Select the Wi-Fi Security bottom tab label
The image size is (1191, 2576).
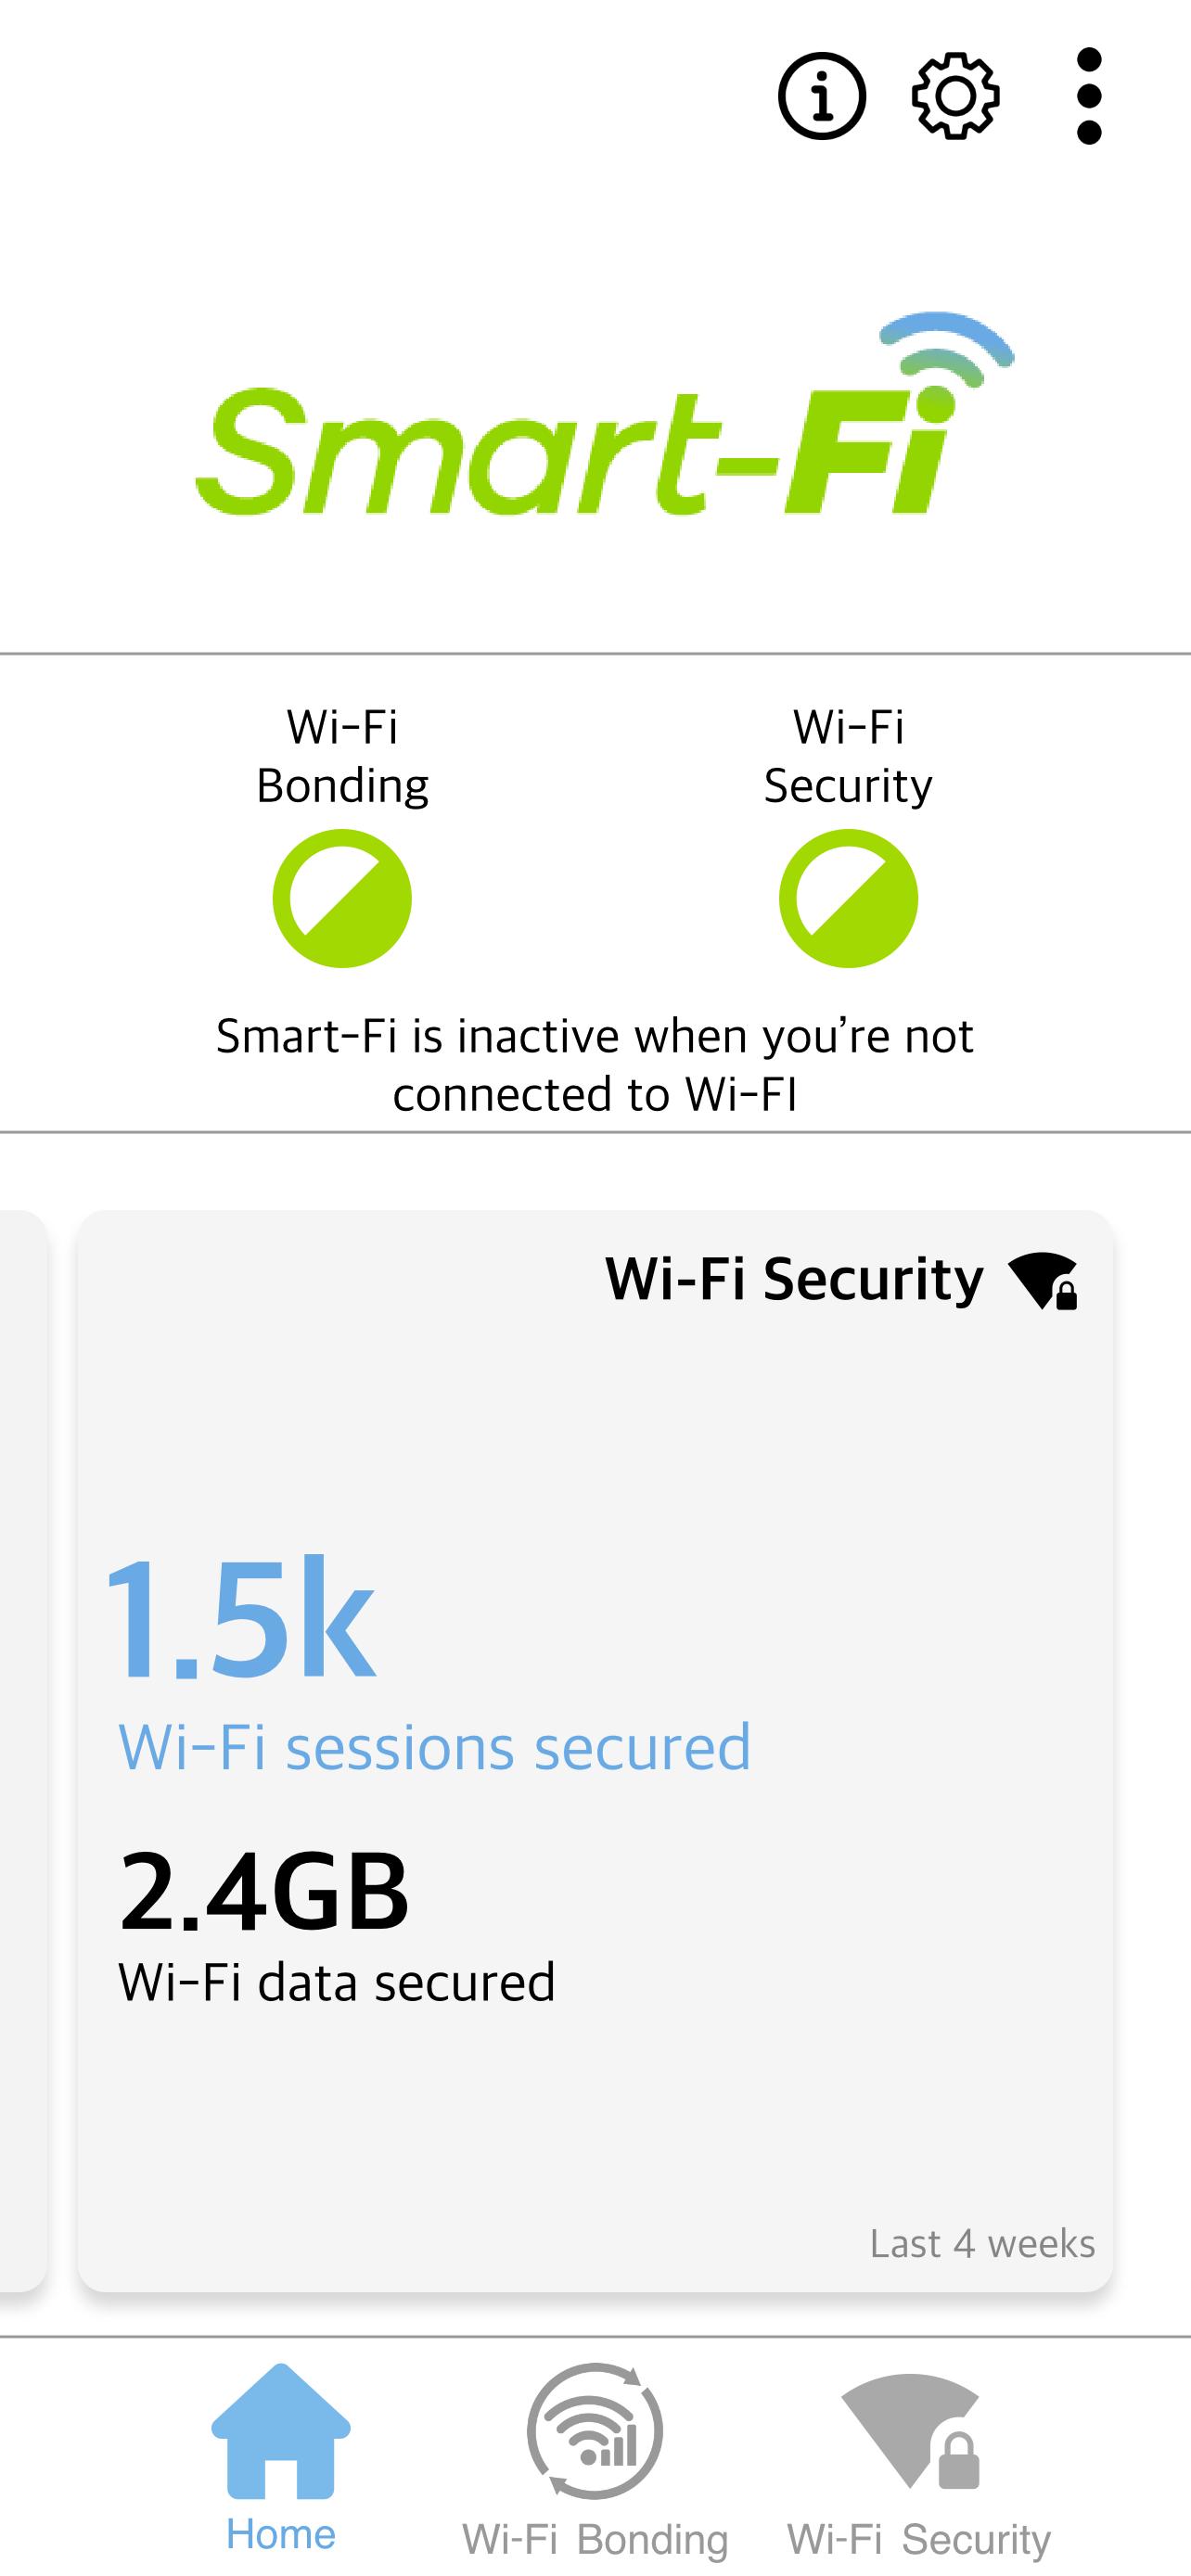tap(919, 2539)
